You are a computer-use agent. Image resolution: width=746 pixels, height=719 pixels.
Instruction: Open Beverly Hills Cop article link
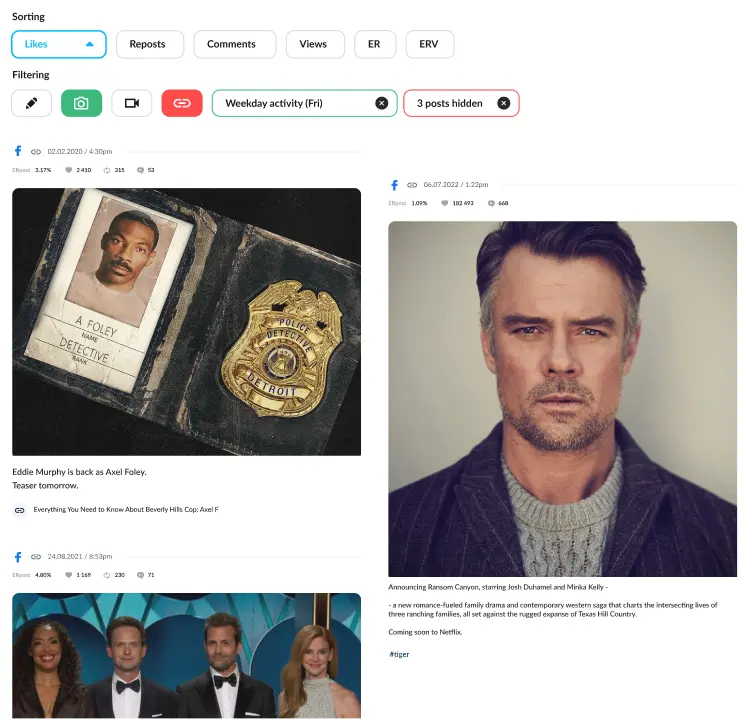point(125,510)
